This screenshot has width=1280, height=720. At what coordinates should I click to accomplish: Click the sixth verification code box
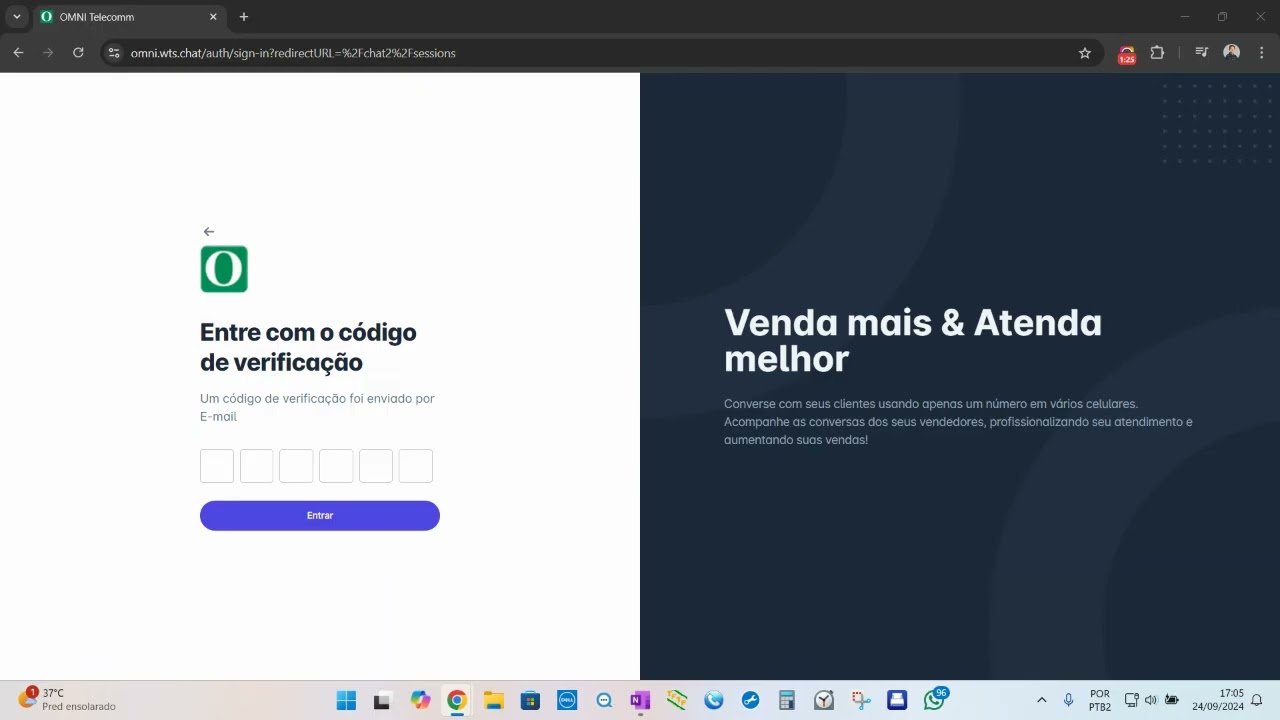(x=415, y=466)
